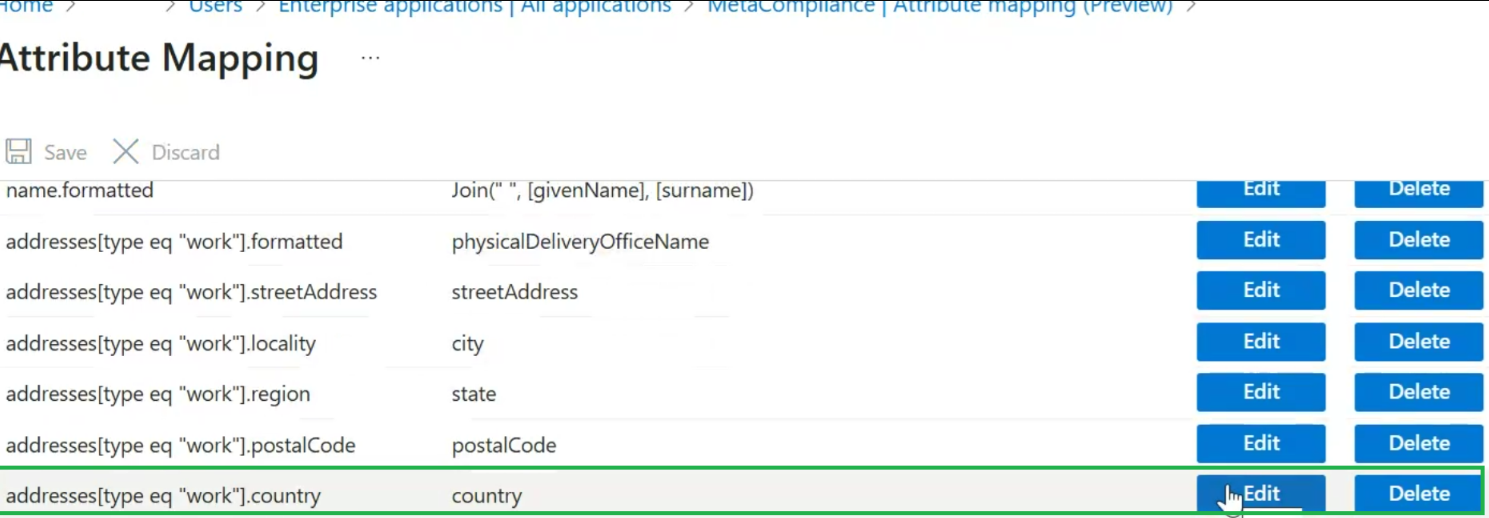Image resolution: width=1489 pixels, height=518 pixels.
Task: Go to Enterprise applications | All applications breadcrumb
Action: click(475, 7)
